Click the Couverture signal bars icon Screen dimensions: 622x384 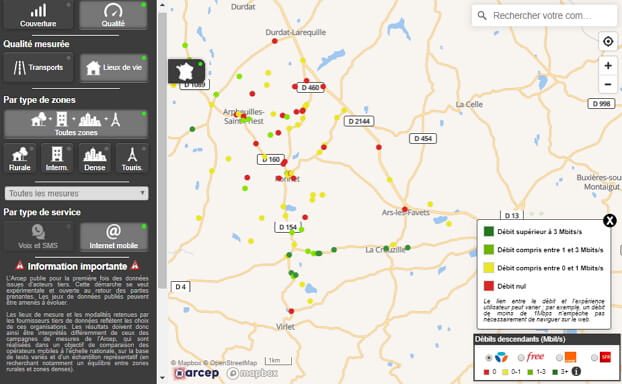tap(38, 10)
